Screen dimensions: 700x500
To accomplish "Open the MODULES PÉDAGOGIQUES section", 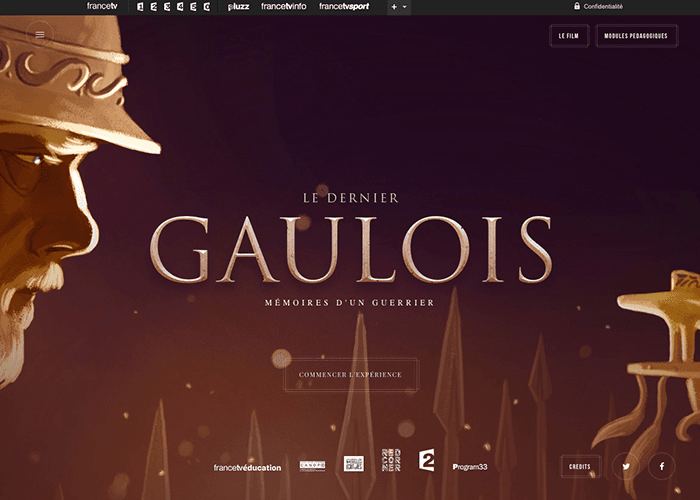I will pyautogui.click(x=636, y=36).
